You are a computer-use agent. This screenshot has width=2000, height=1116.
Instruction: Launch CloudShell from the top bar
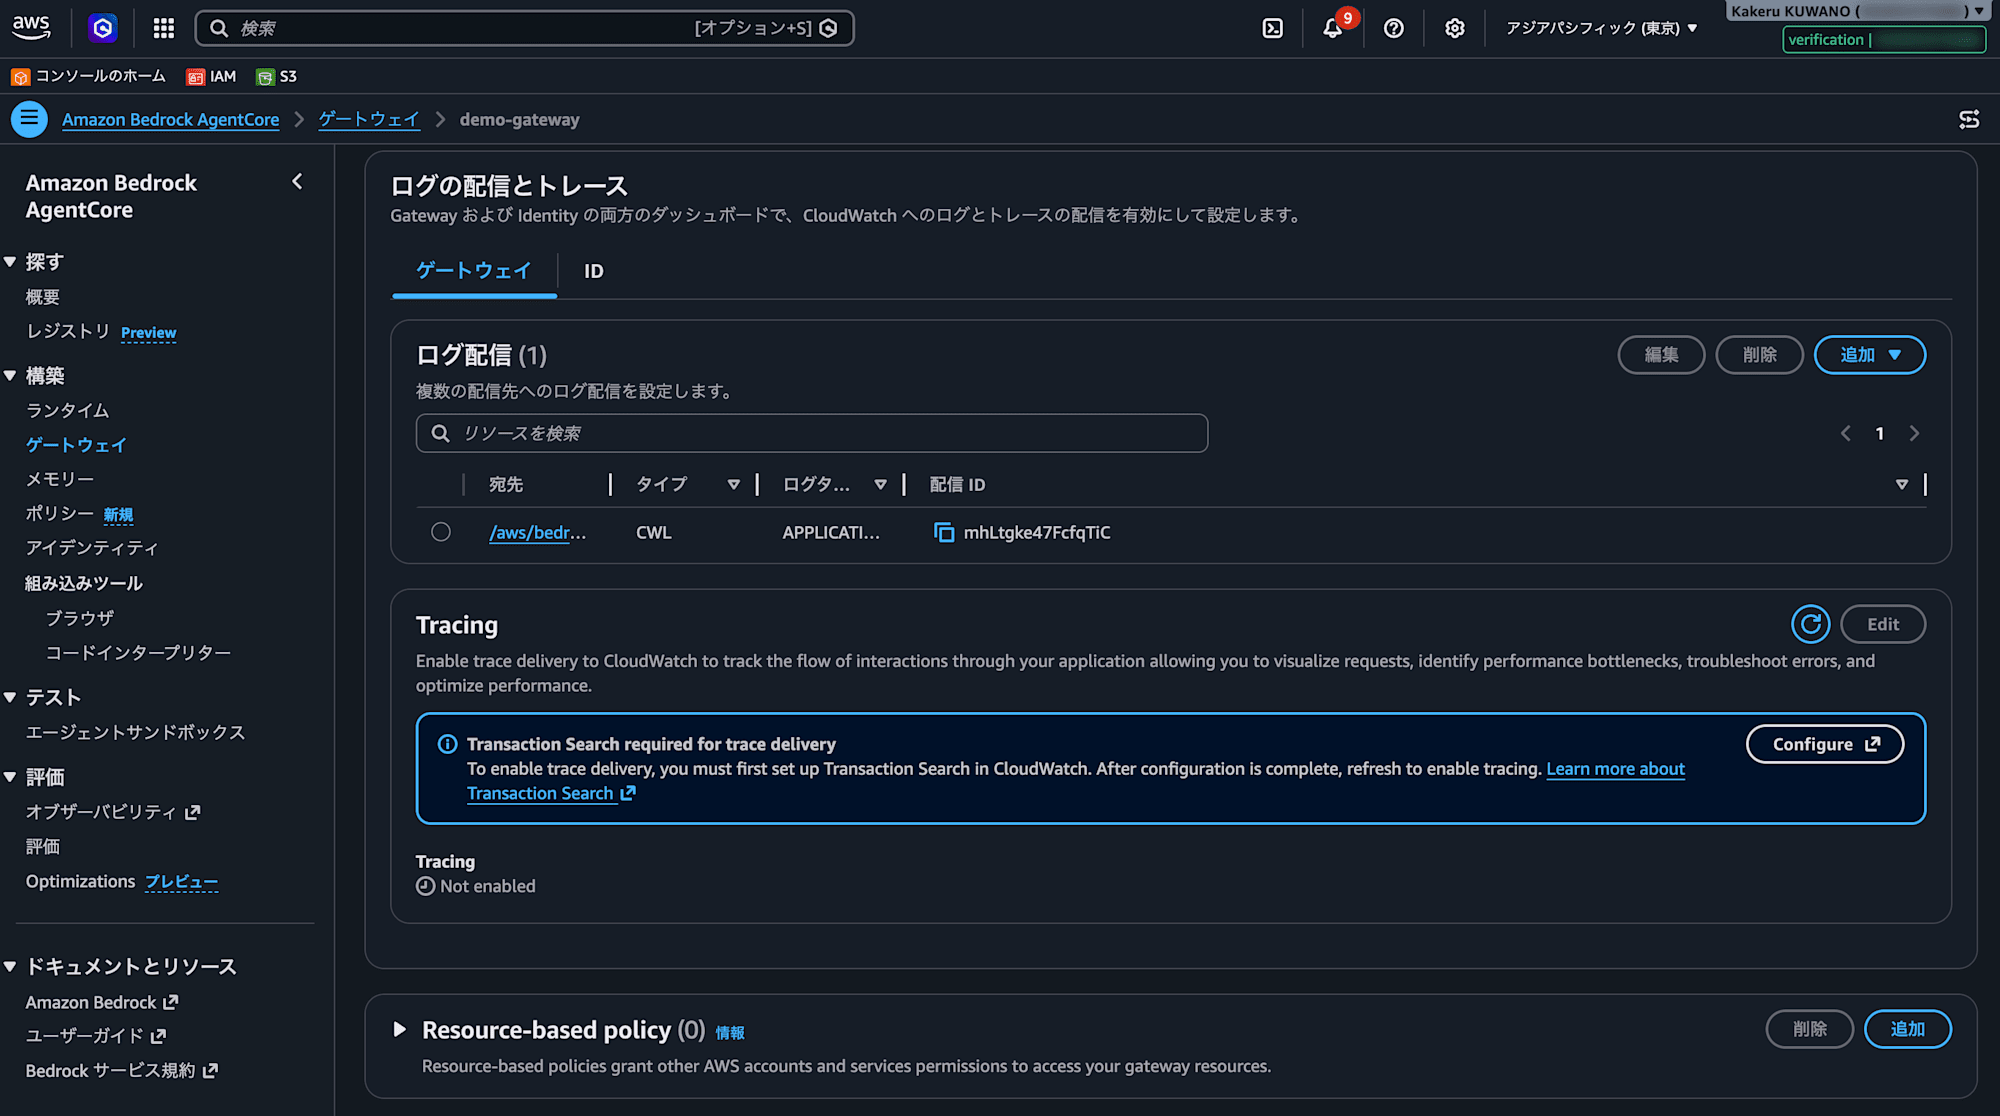pos(1272,28)
